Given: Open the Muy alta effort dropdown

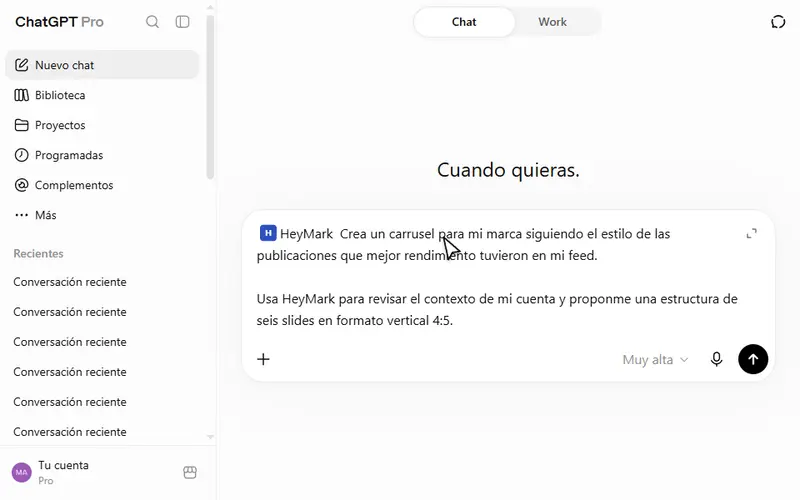Looking at the screenshot, I should tap(655, 360).
